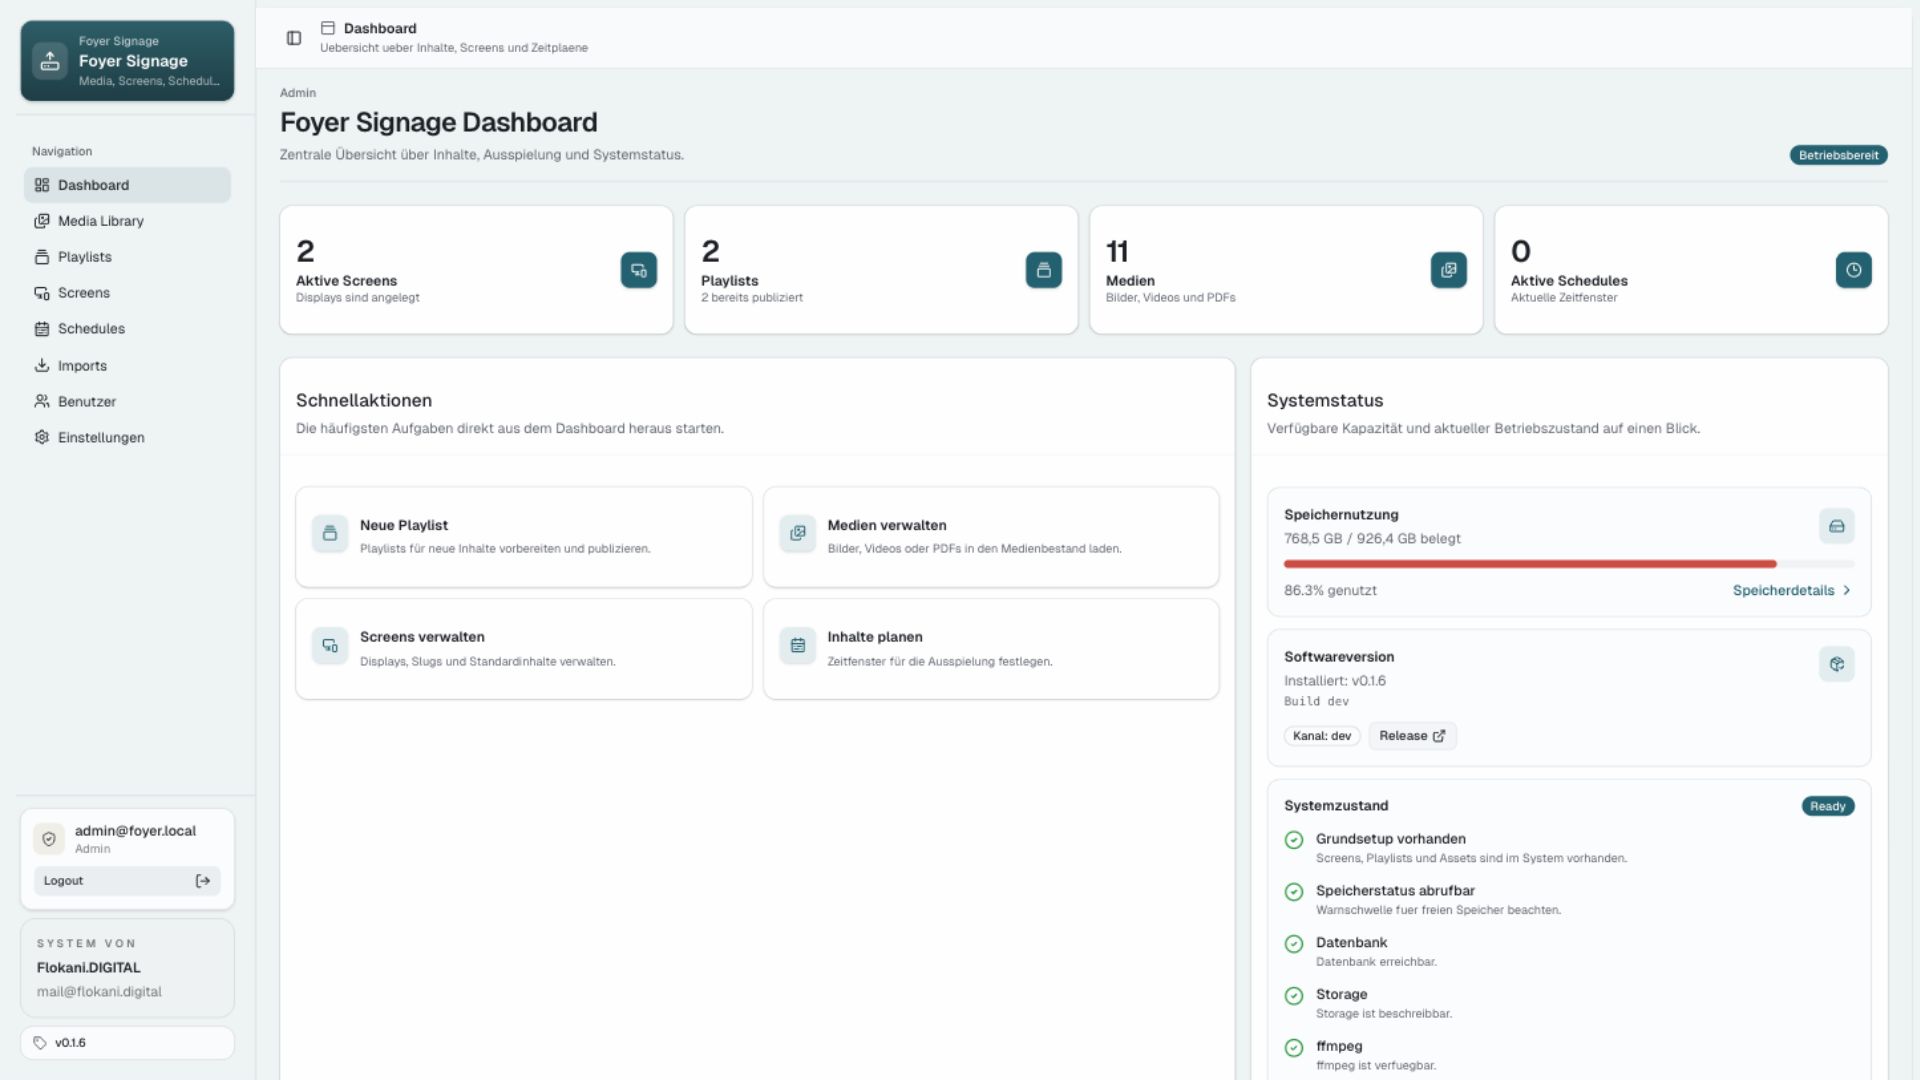Screen dimensions: 1920x1080
Task: Open the Imports navigation item
Action: (x=127, y=366)
